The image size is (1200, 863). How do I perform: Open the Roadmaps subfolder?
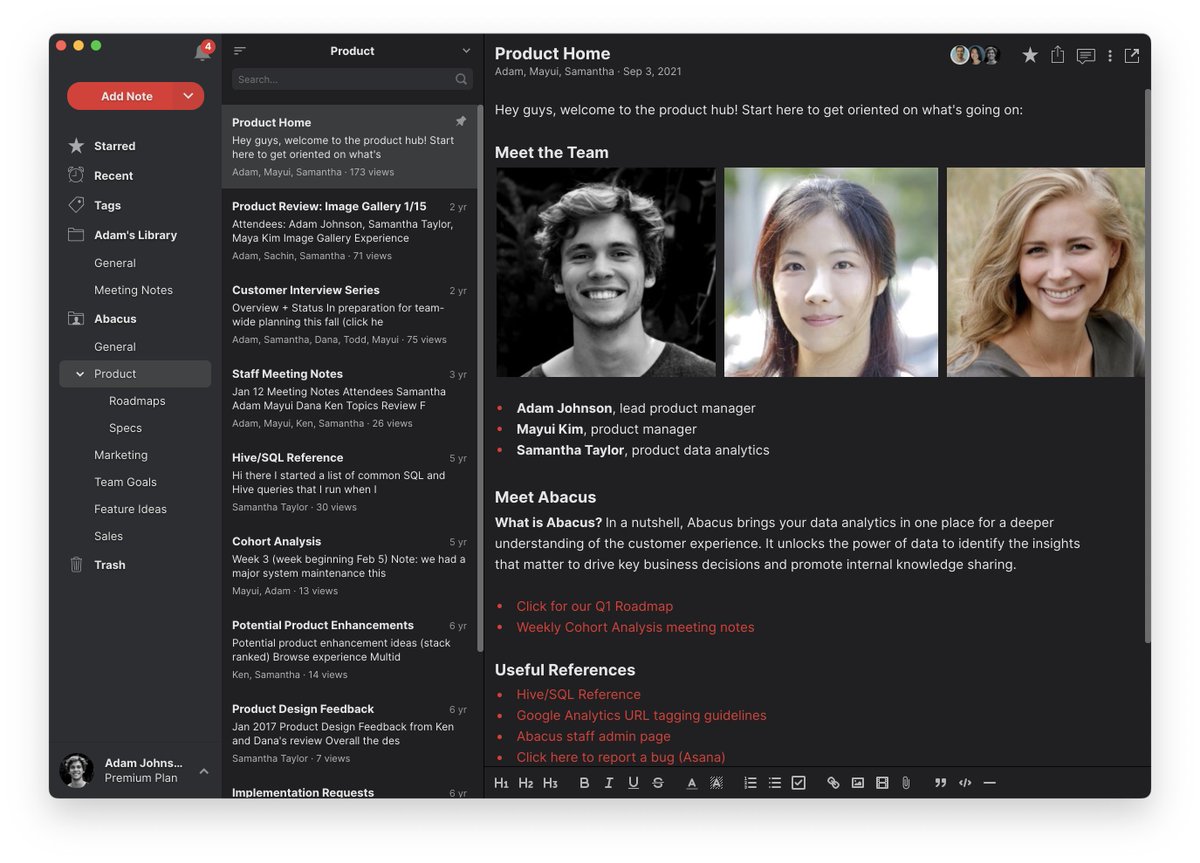(137, 401)
